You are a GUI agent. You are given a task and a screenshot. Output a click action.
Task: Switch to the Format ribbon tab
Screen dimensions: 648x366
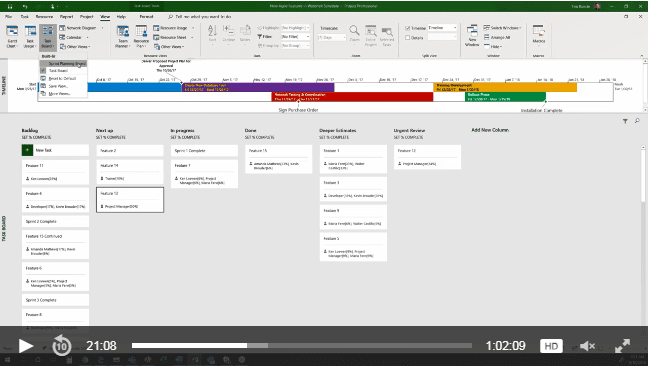point(146,17)
